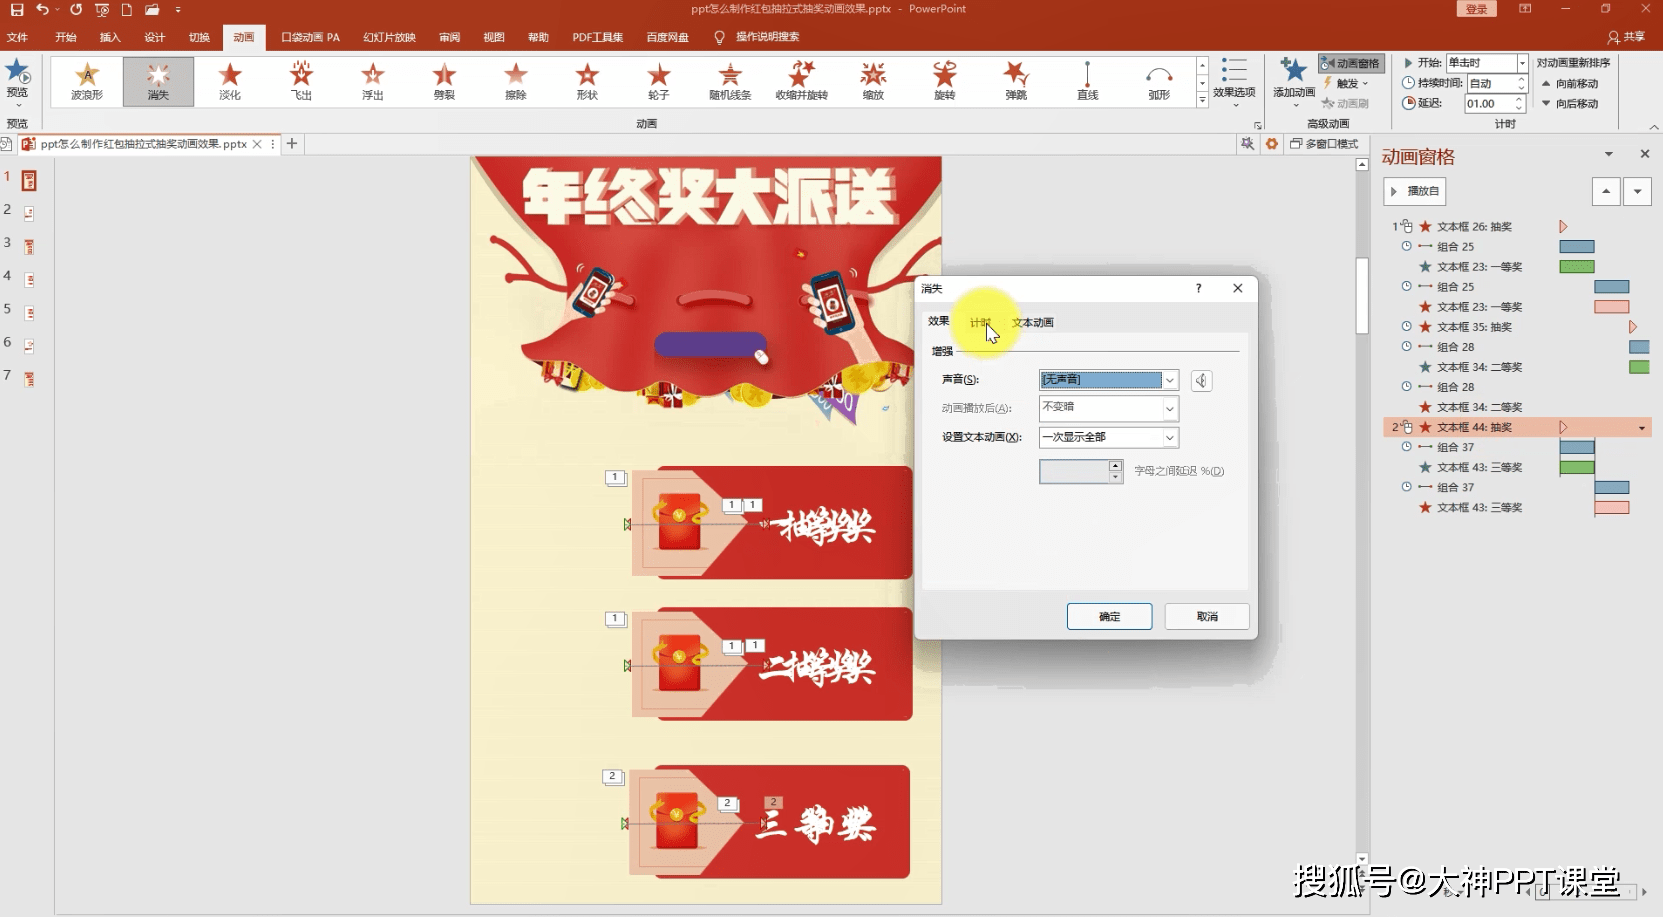Click the speaker icon to preview sound
Image resolution: width=1663 pixels, height=917 pixels.
[1201, 380]
